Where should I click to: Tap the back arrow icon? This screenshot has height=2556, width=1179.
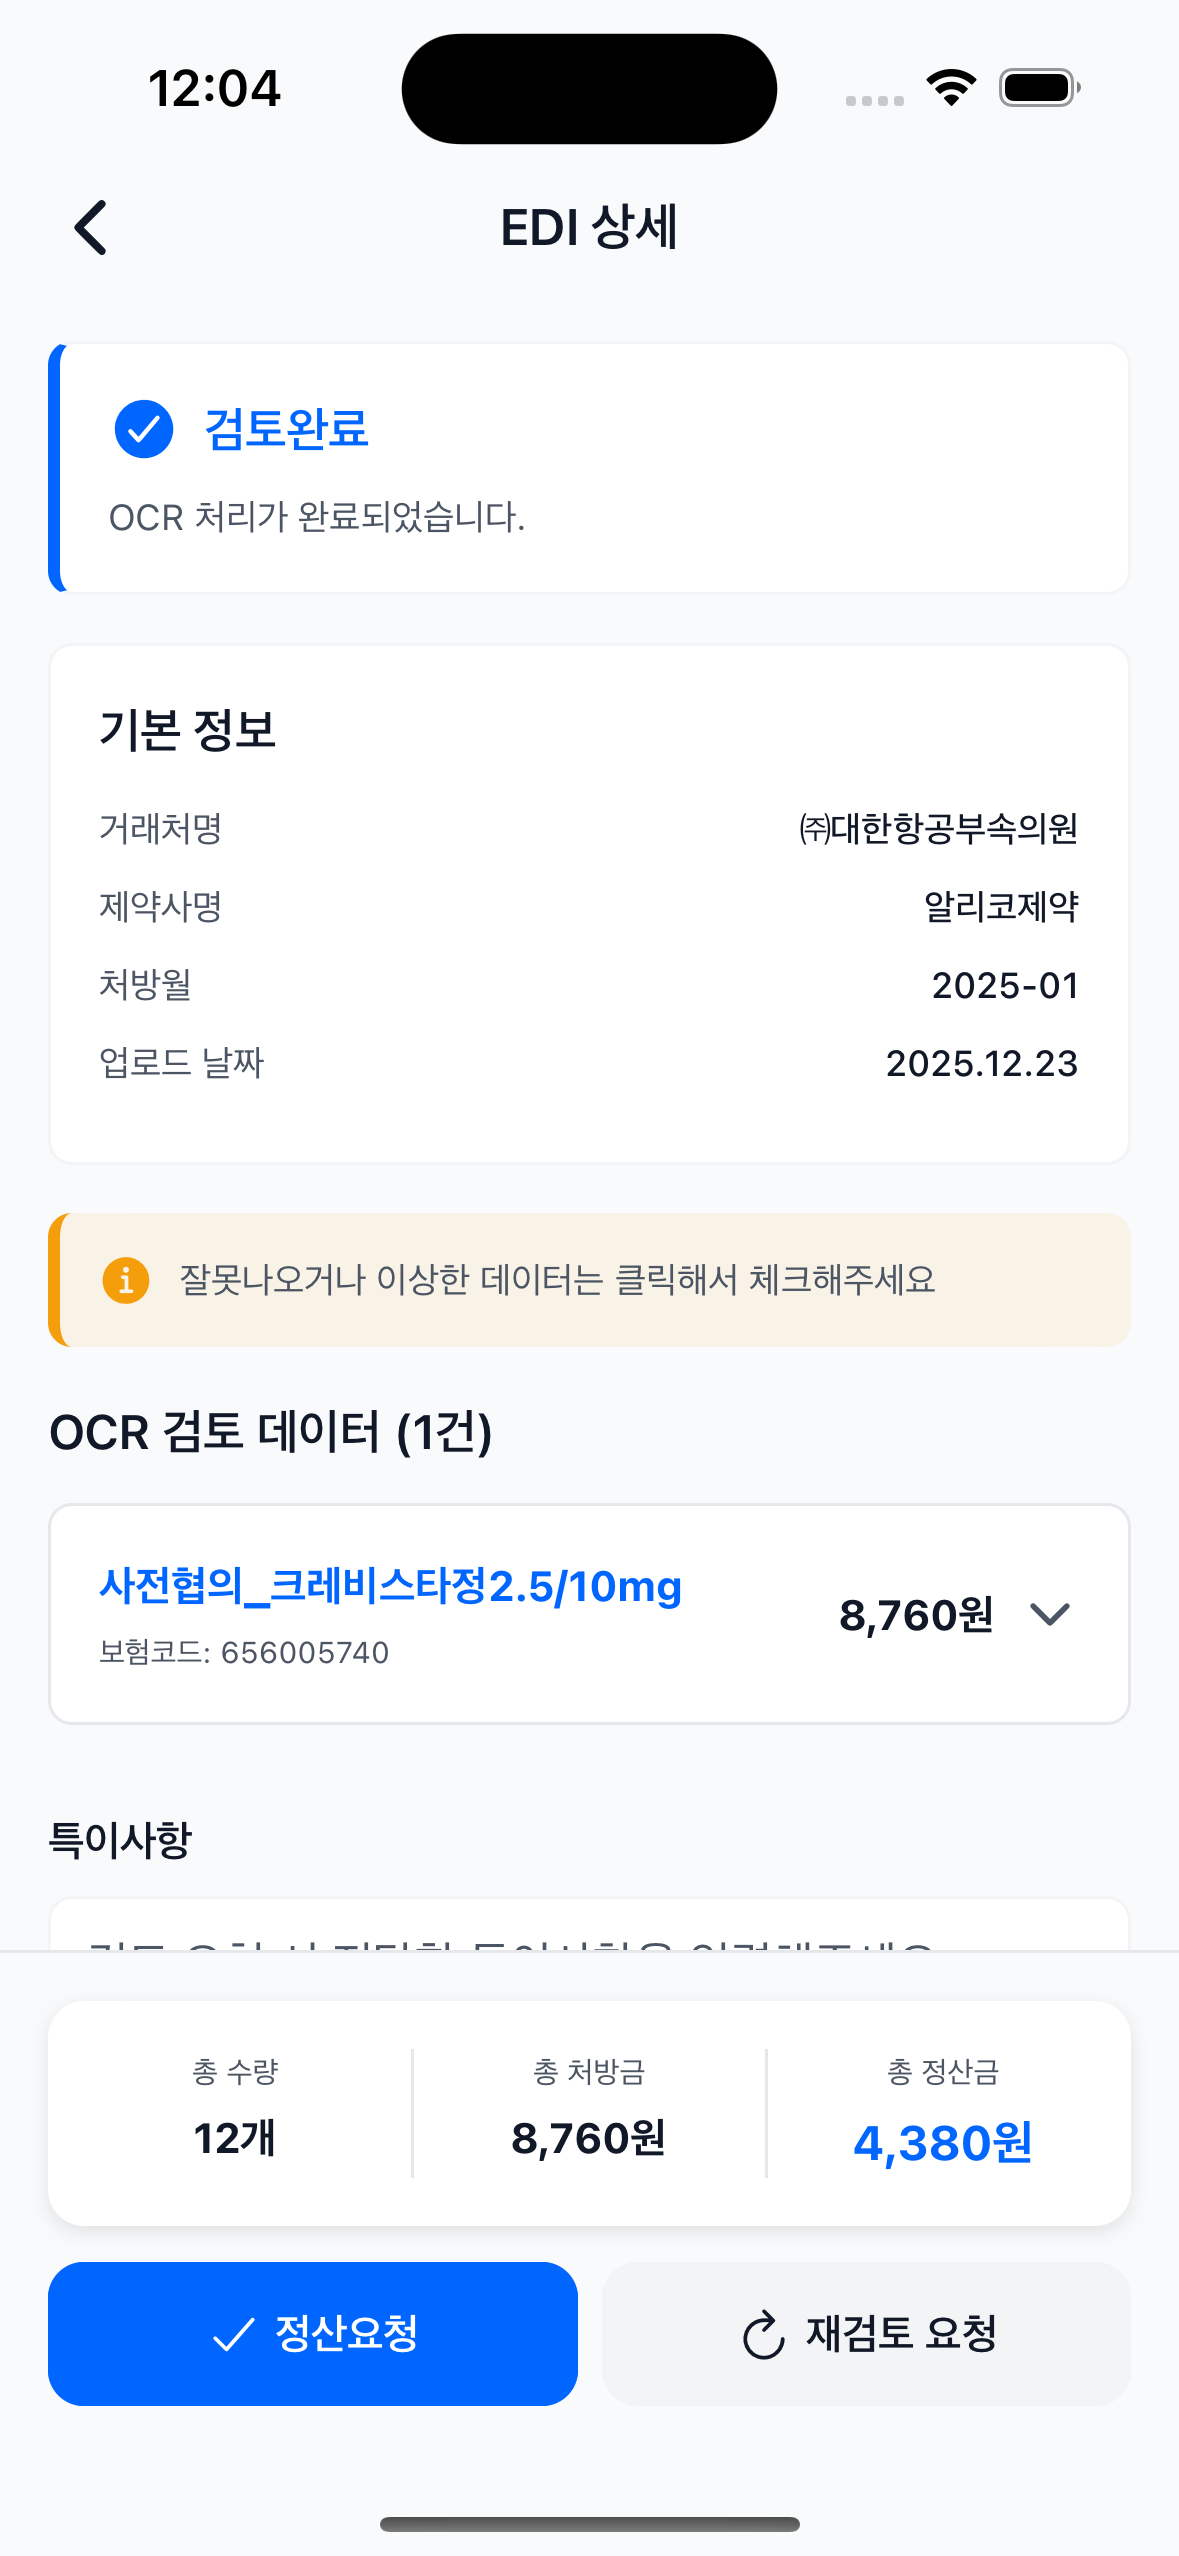pyautogui.click(x=91, y=228)
